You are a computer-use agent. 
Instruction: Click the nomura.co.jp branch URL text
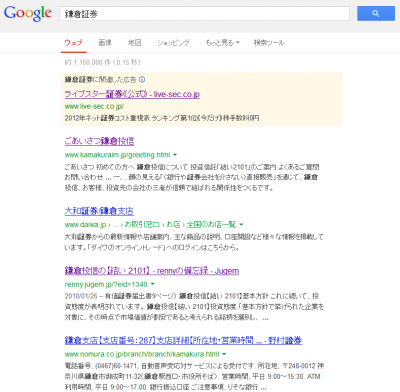(x=142, y=354)
